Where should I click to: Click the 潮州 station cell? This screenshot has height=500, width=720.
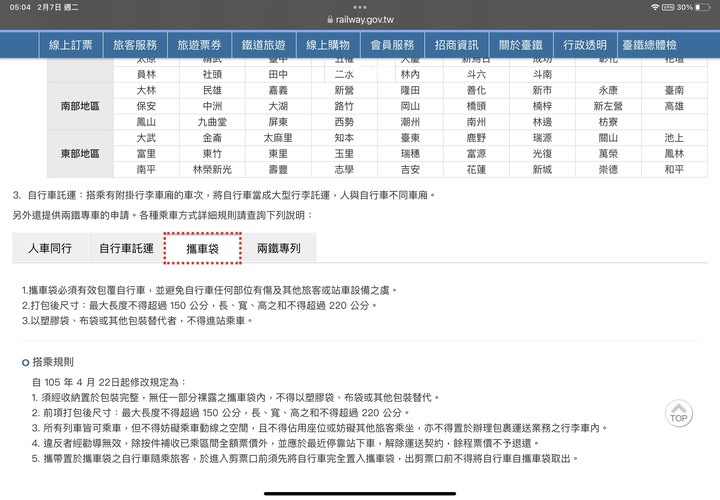pos(410,122)
